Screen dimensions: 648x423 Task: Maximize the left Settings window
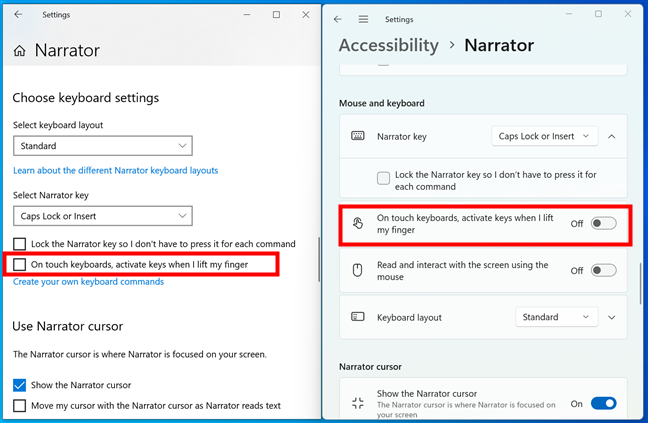point(276,14)
